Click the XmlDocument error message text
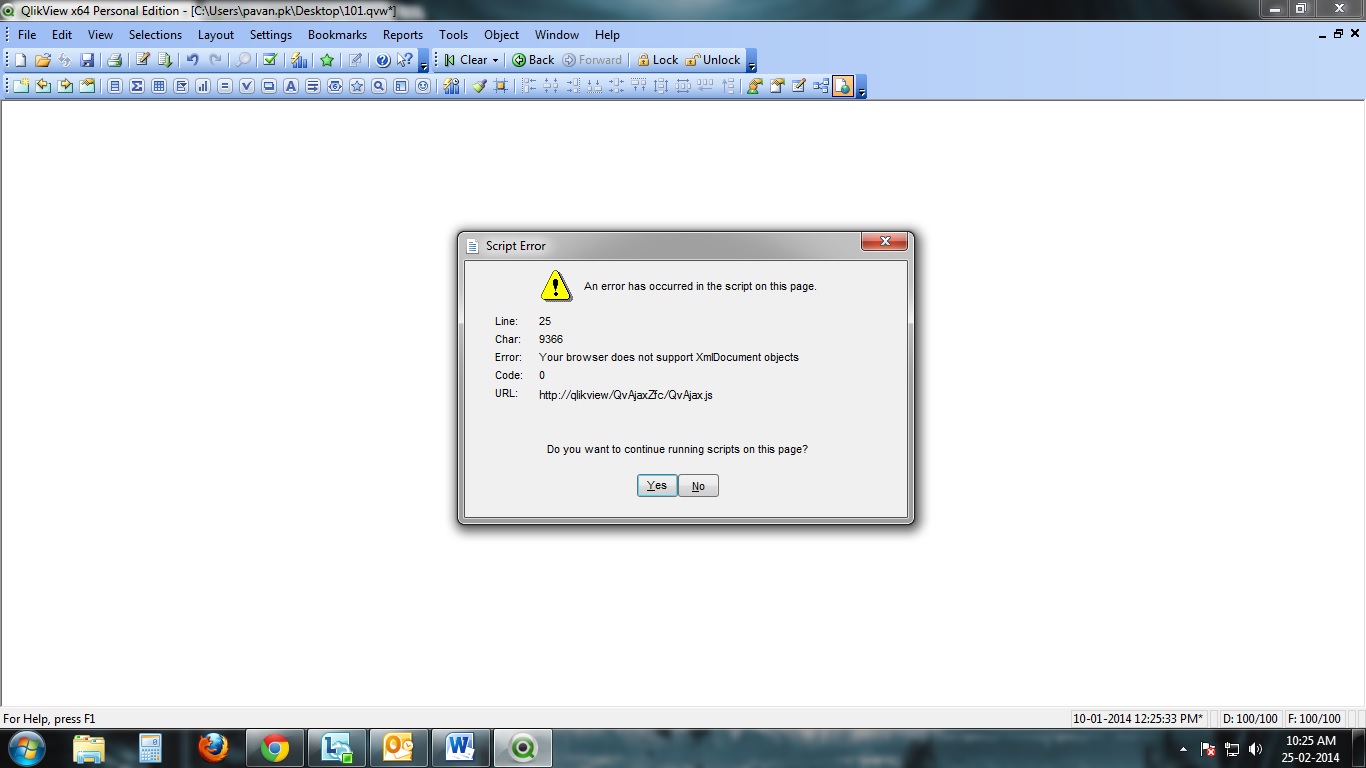 pyautogui.click(x=669, y=357)
